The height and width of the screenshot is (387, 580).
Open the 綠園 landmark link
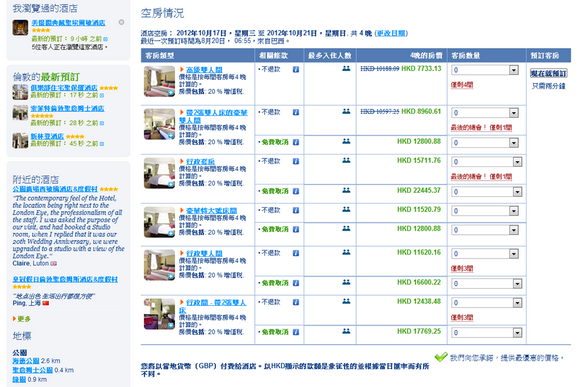pyautogui.click(x=19, y=379)
